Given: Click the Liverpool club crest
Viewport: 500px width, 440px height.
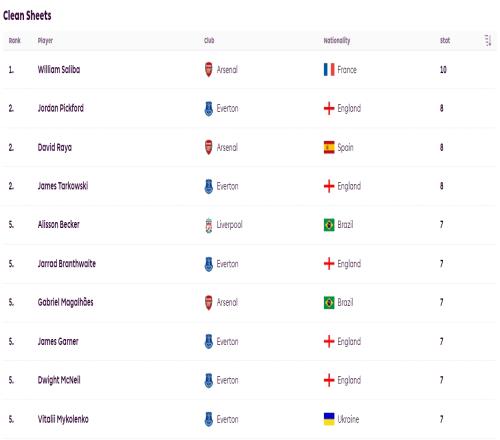Looking at the screenshot, I should 209,225.
